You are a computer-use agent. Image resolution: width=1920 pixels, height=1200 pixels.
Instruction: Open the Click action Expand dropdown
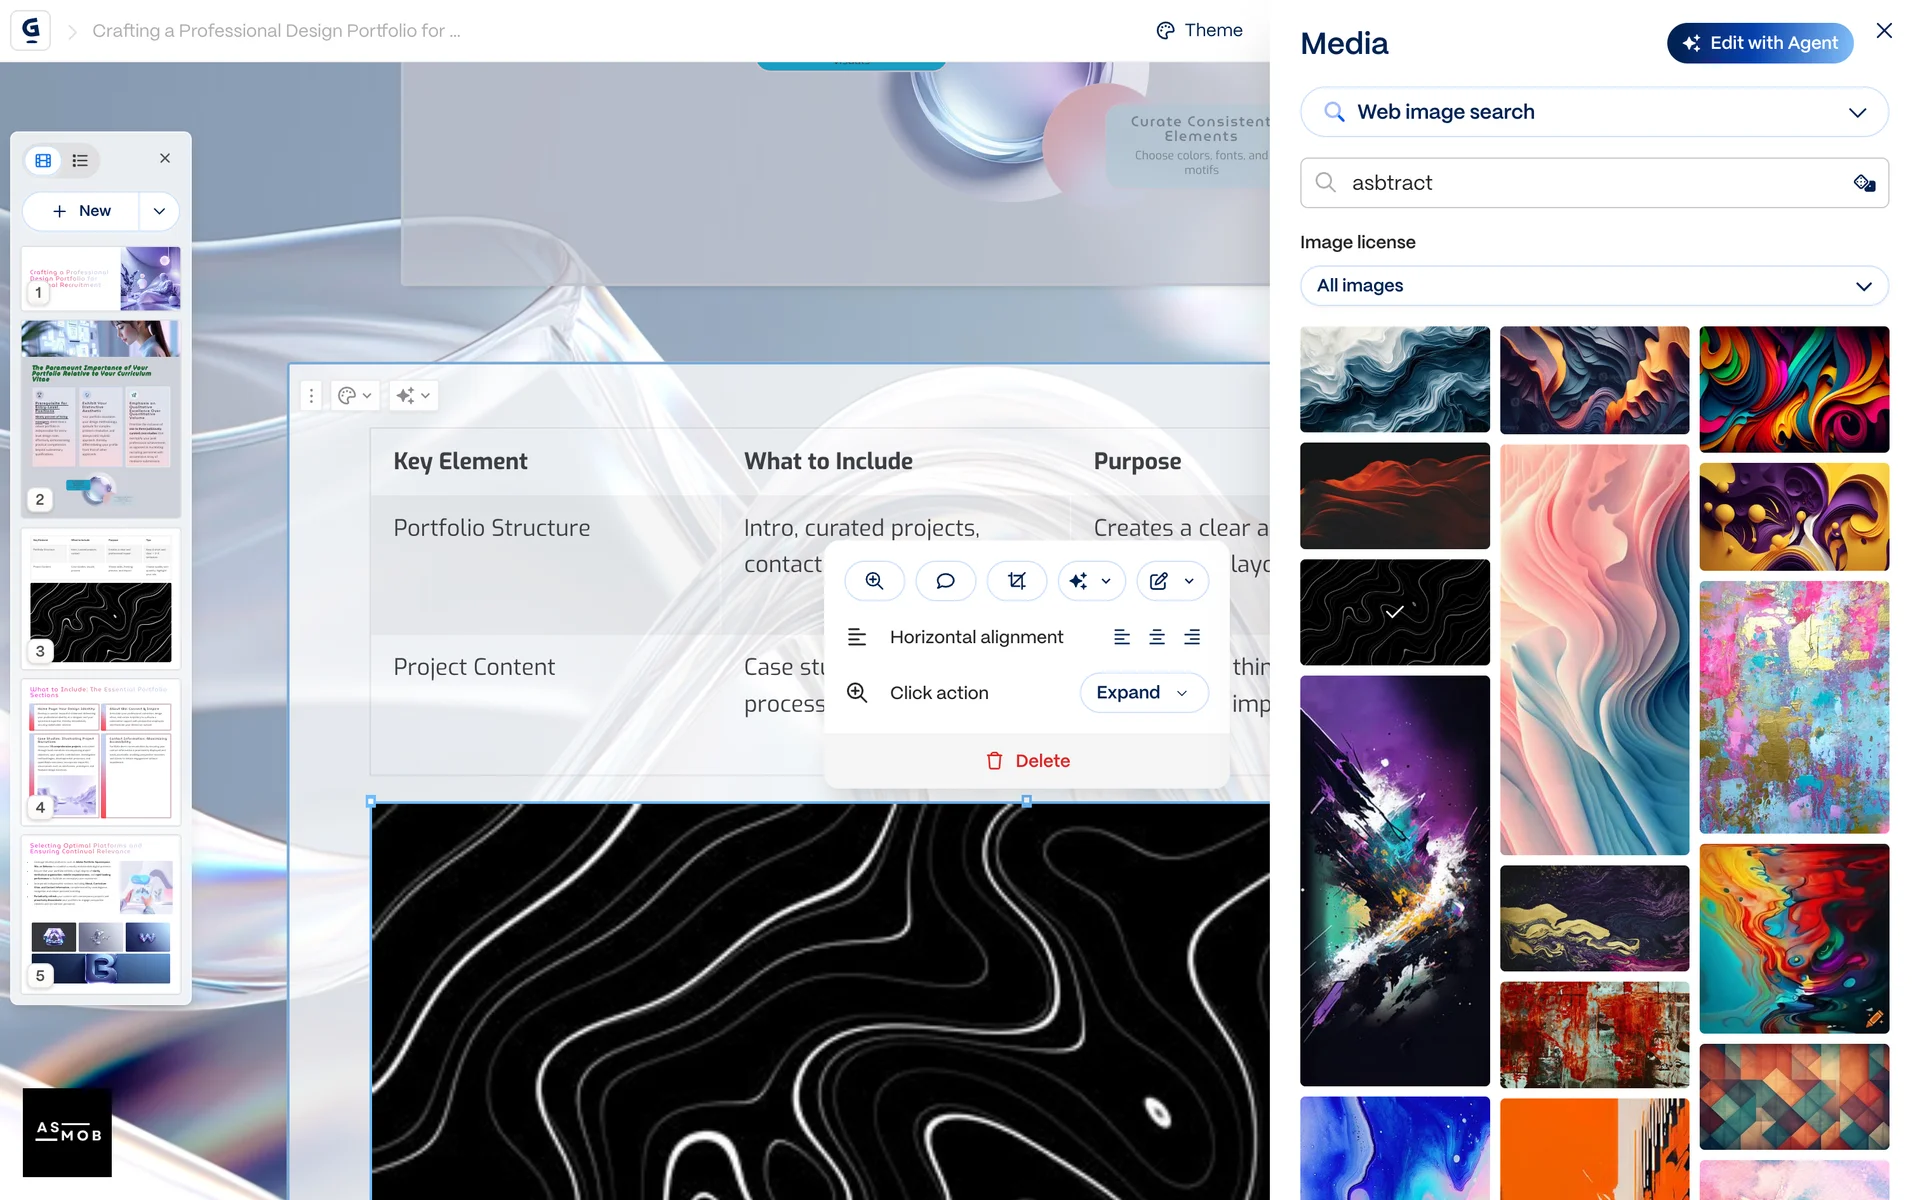click(1143, 693)
